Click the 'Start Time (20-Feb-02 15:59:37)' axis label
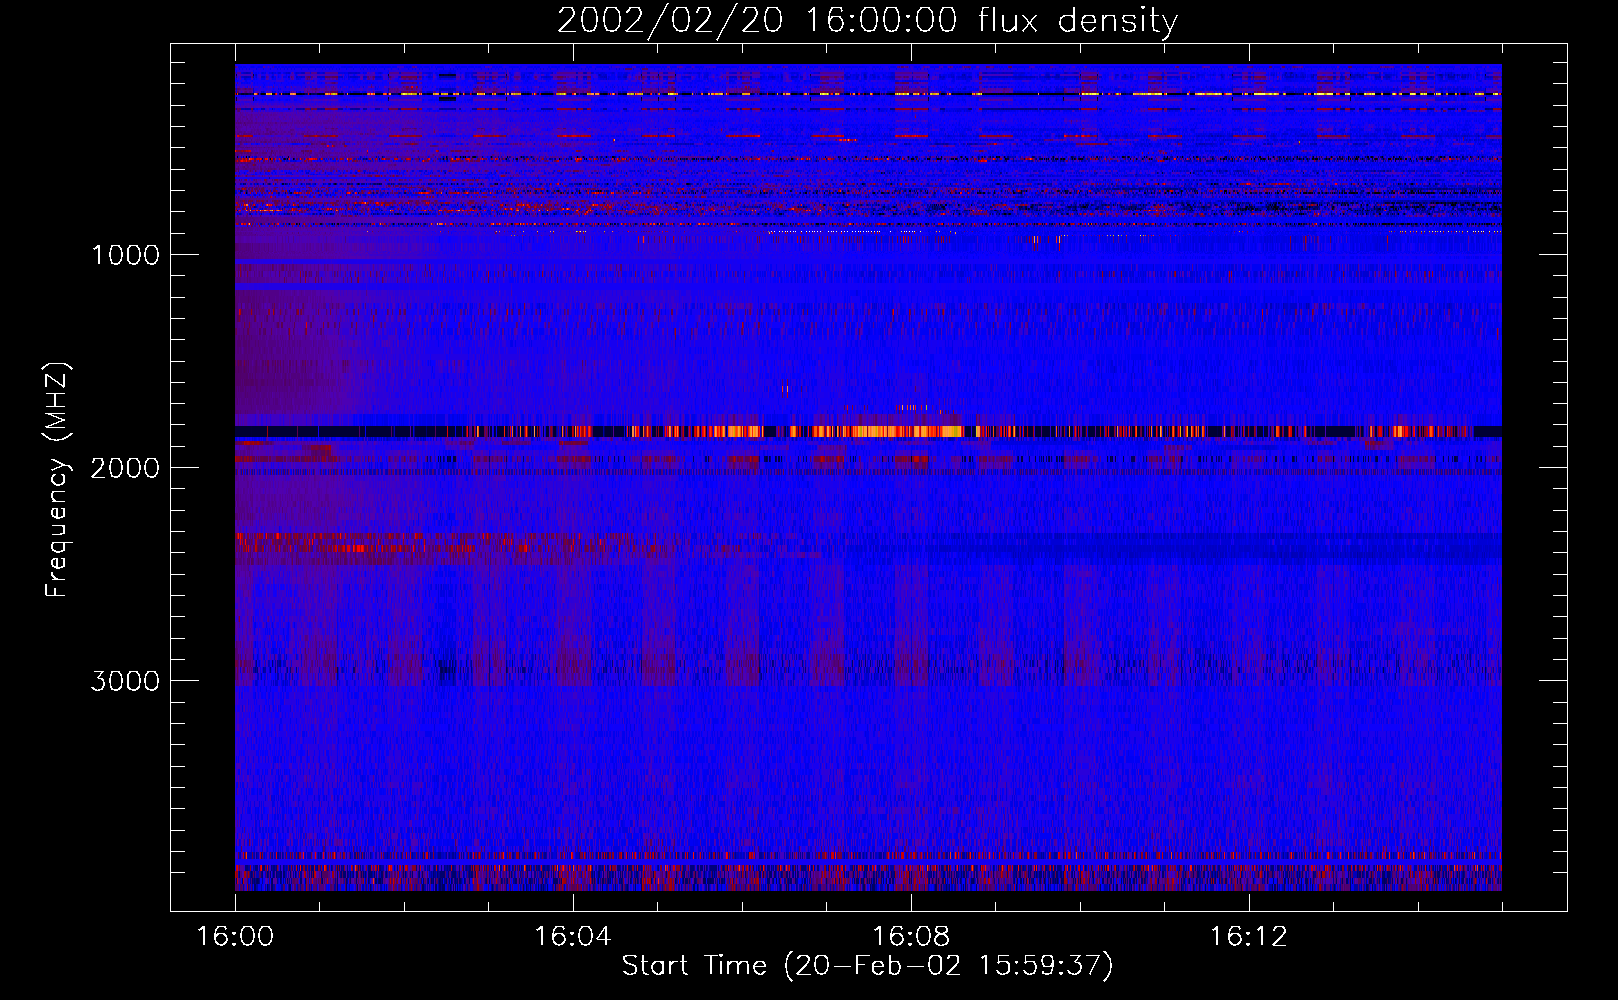 point(867,966)
